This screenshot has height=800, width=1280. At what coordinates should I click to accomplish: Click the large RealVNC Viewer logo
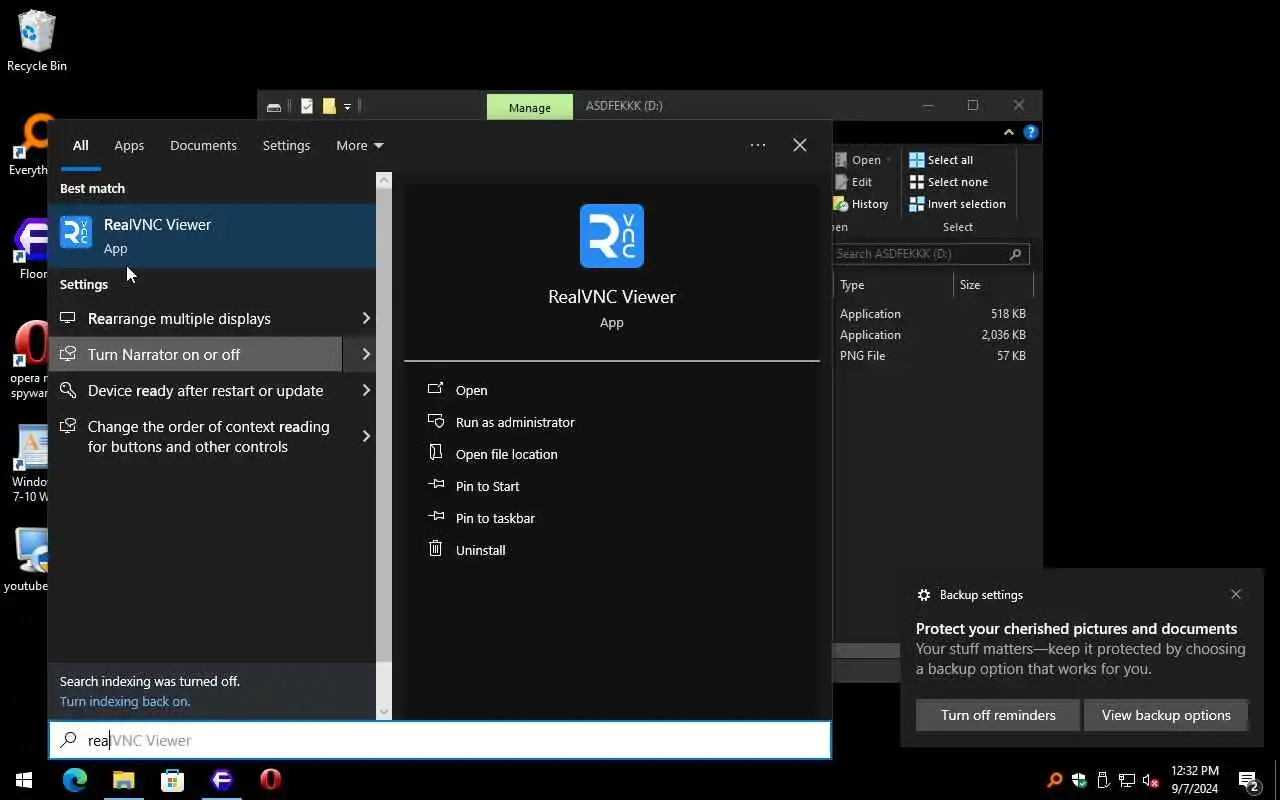(x=612, y=236)
